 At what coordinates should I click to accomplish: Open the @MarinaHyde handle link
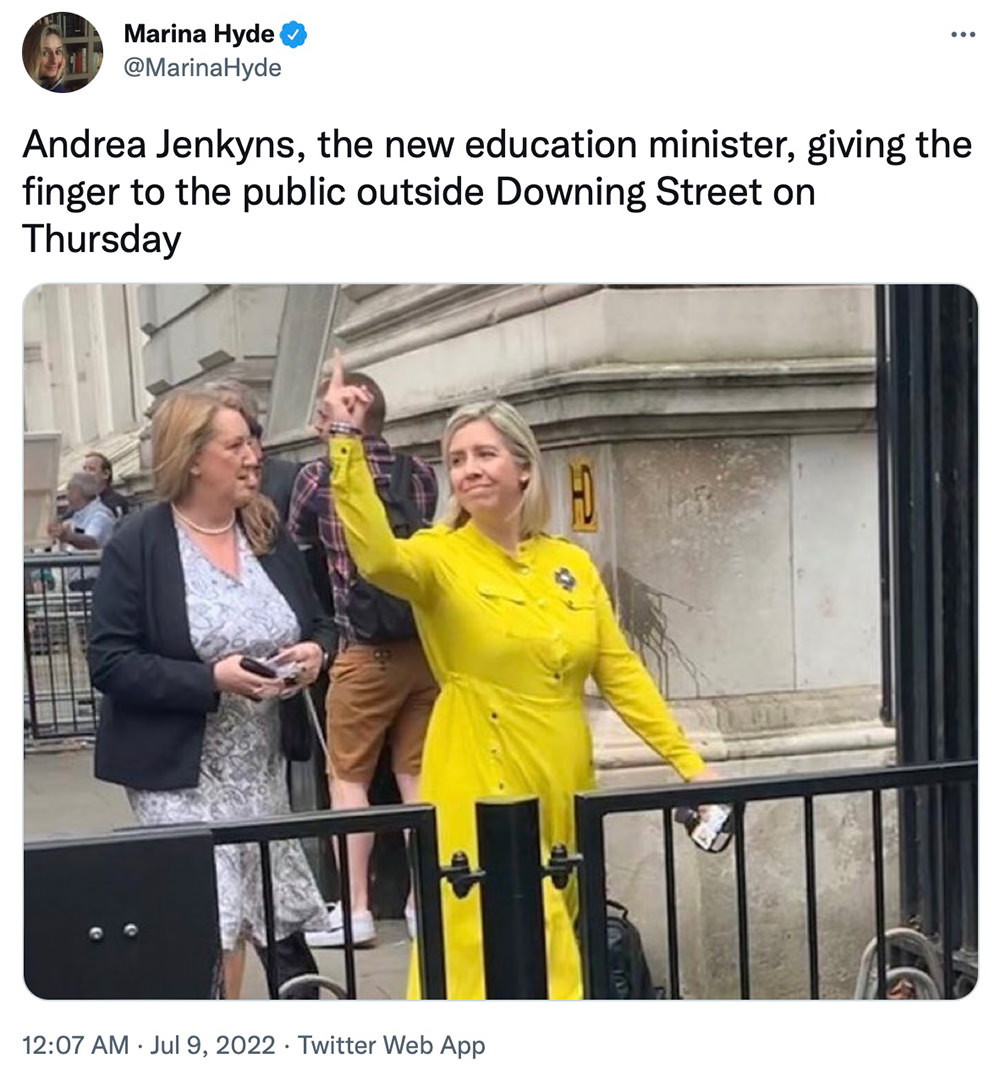202,68
